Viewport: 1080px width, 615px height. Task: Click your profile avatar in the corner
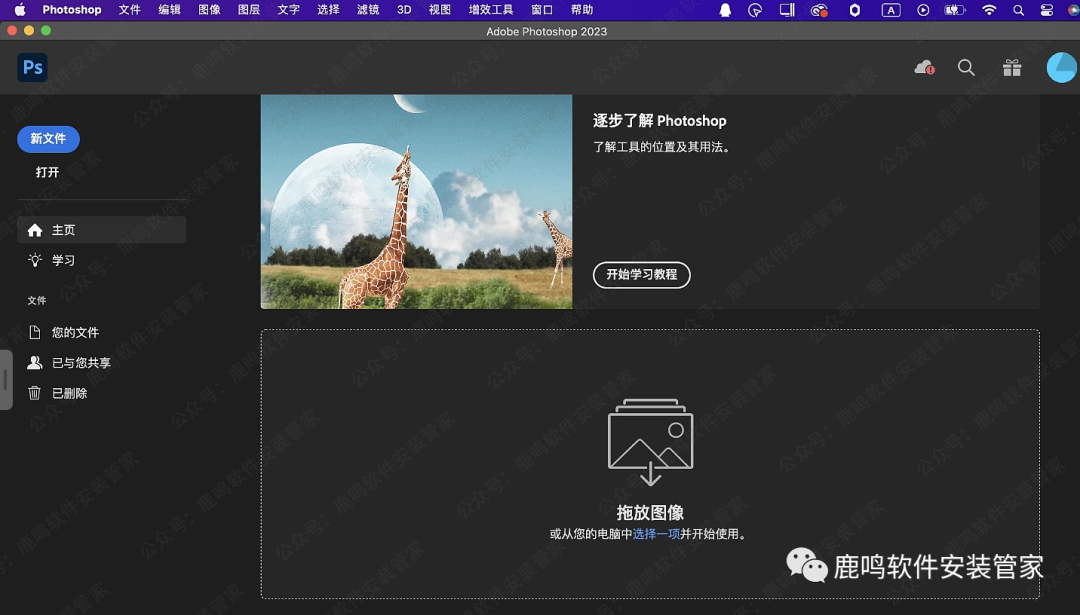tap(1060, 67)
